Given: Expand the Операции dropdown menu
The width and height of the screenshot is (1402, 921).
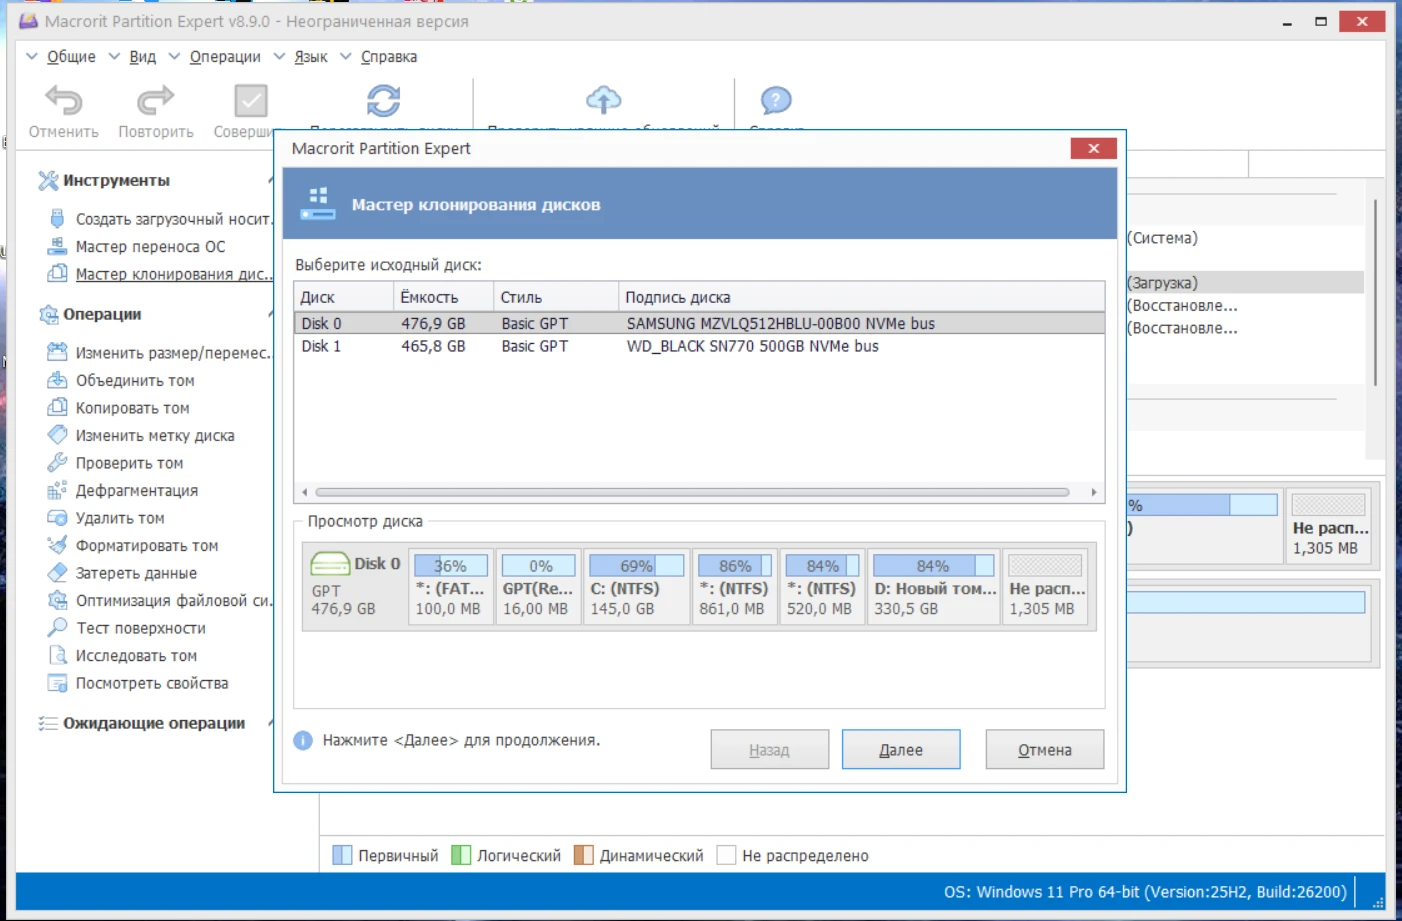Looking at the screenshot, I should click(x=224, y=57).
